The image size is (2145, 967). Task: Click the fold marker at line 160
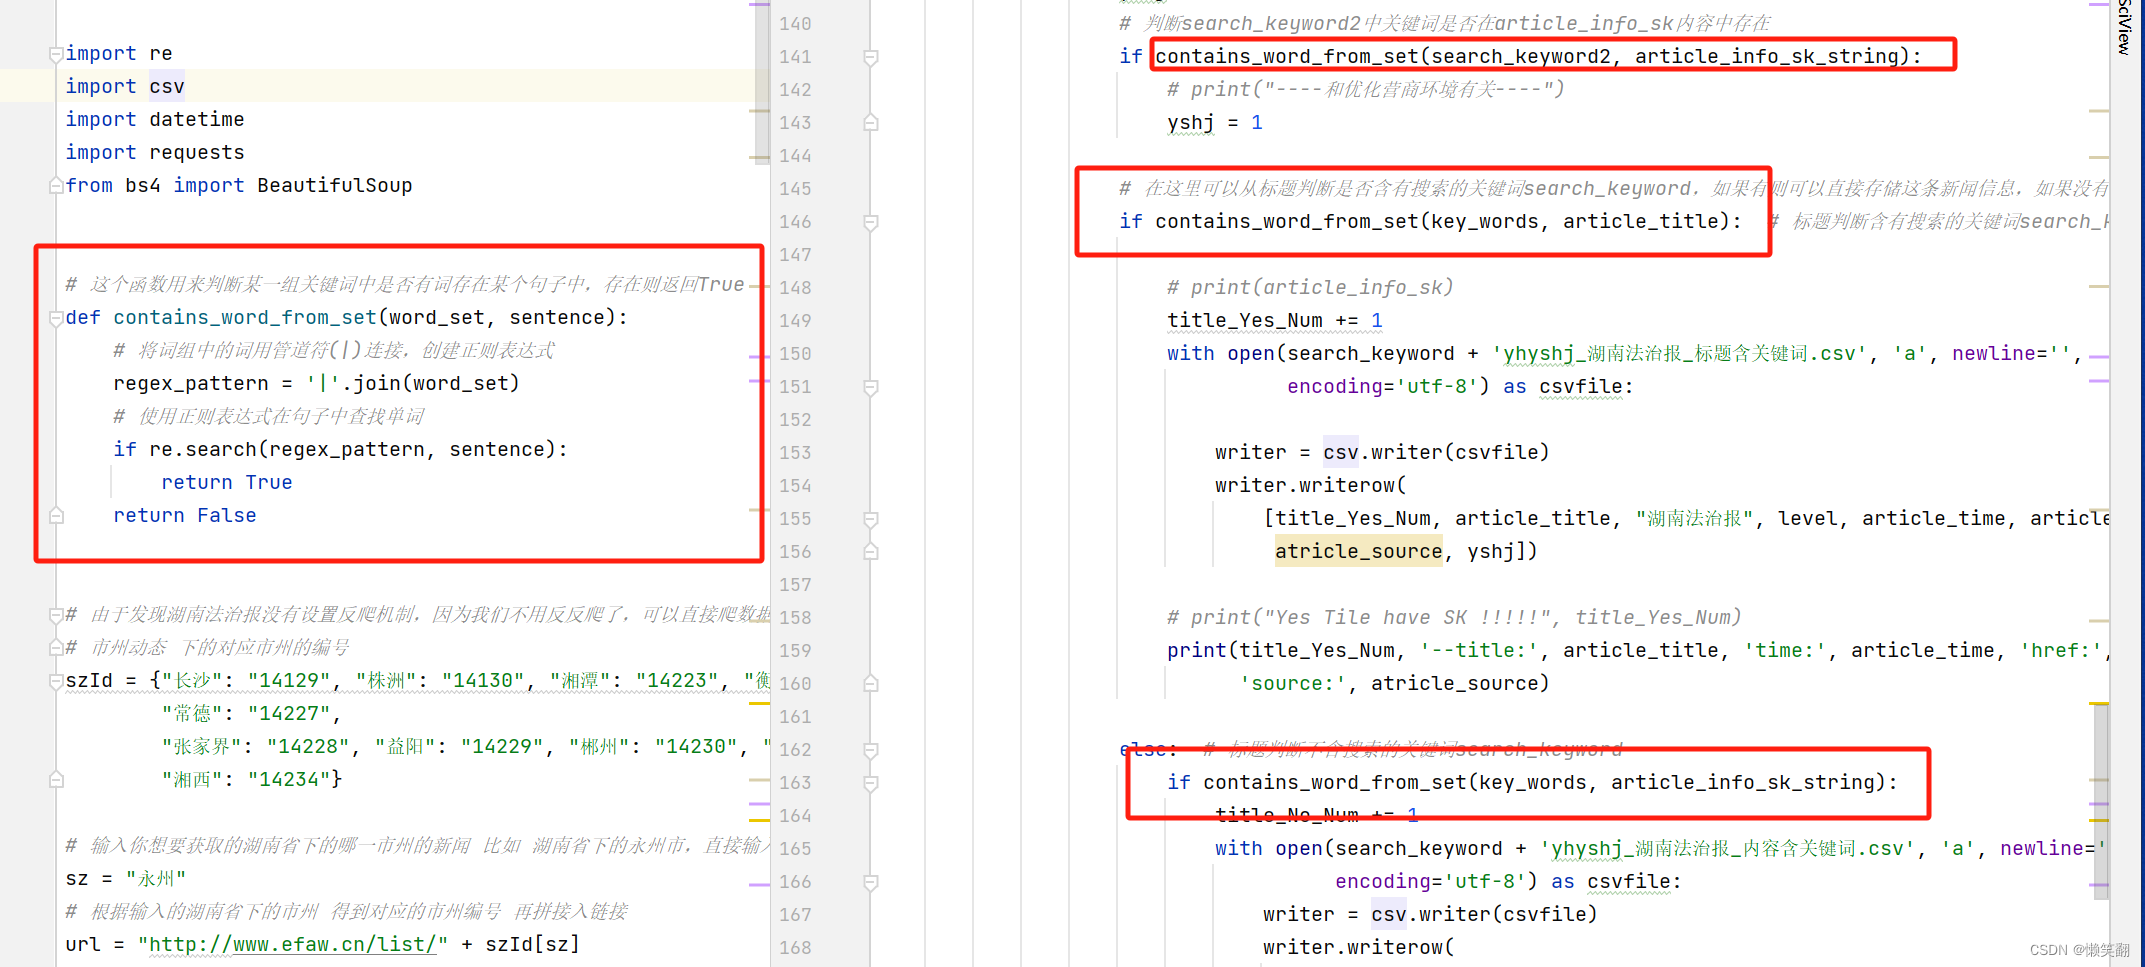coord(871,684)
